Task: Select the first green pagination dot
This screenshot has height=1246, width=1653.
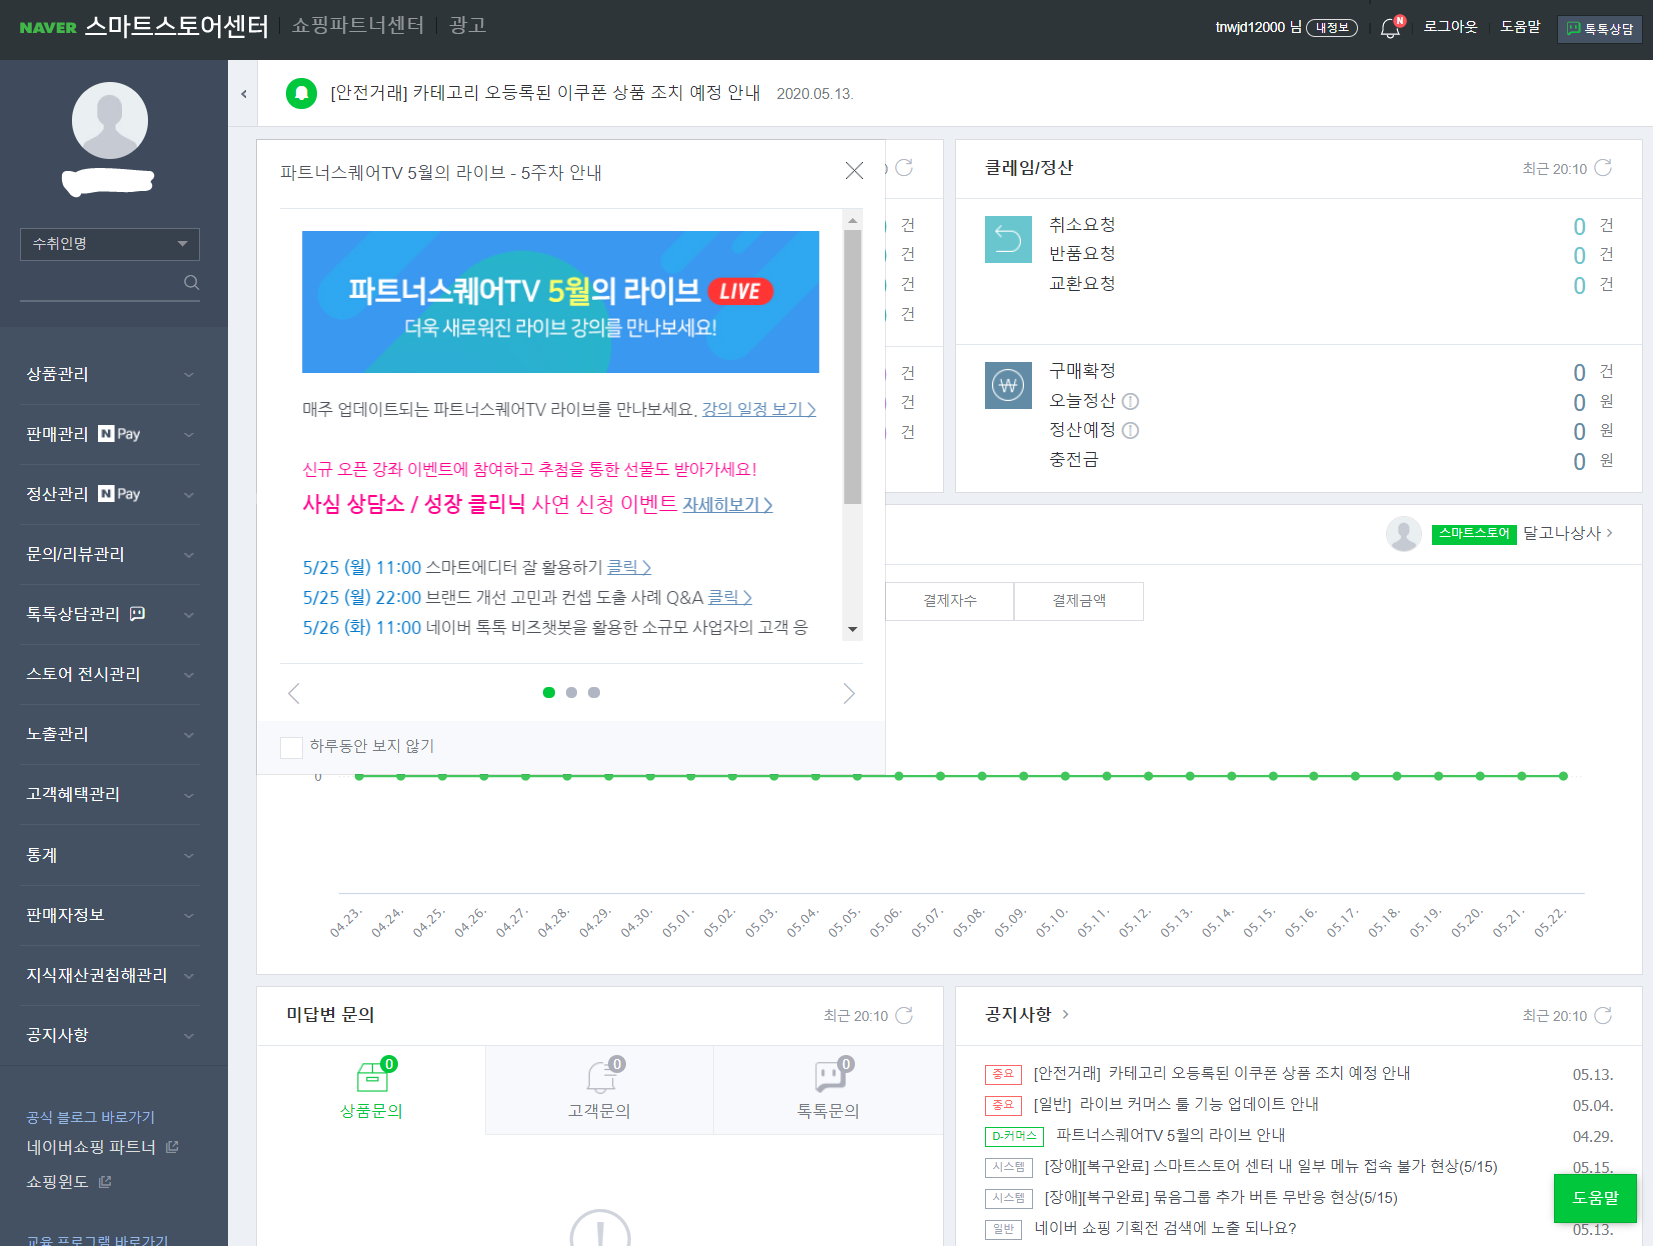Action: [x=549, y=692]
